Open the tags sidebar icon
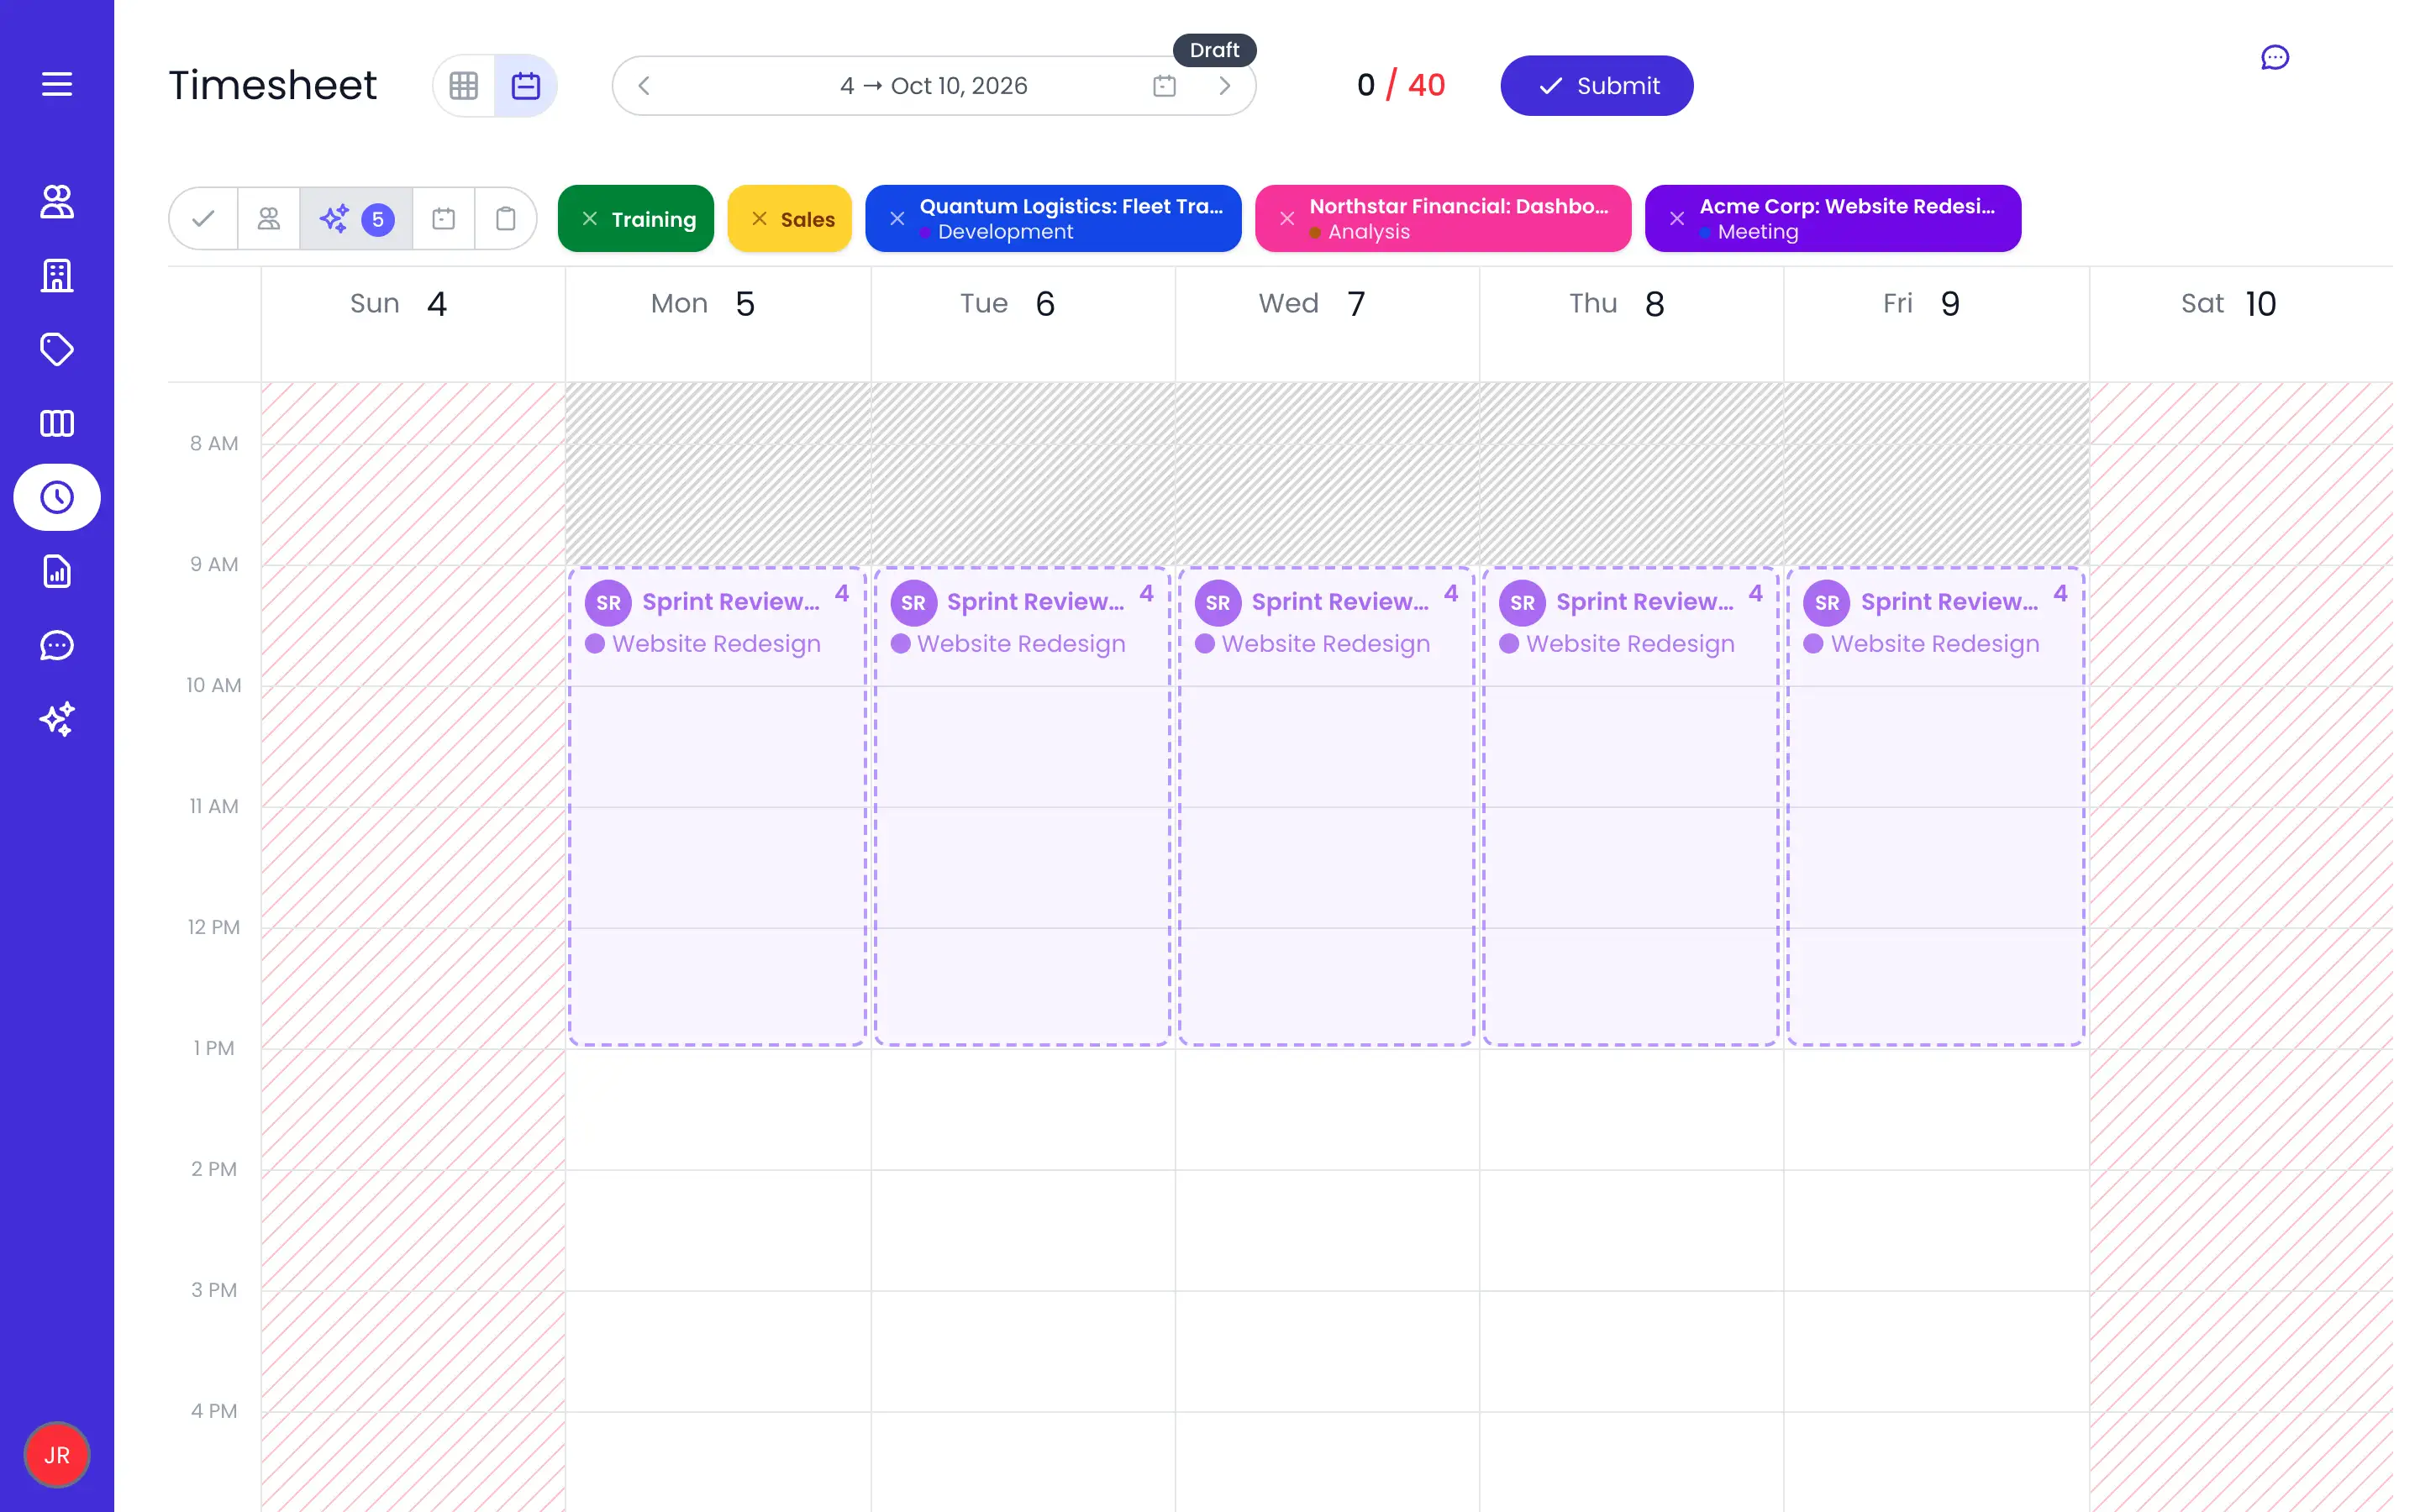The height and width of the screenshot is (1512, 2420). tap(57, 349)
